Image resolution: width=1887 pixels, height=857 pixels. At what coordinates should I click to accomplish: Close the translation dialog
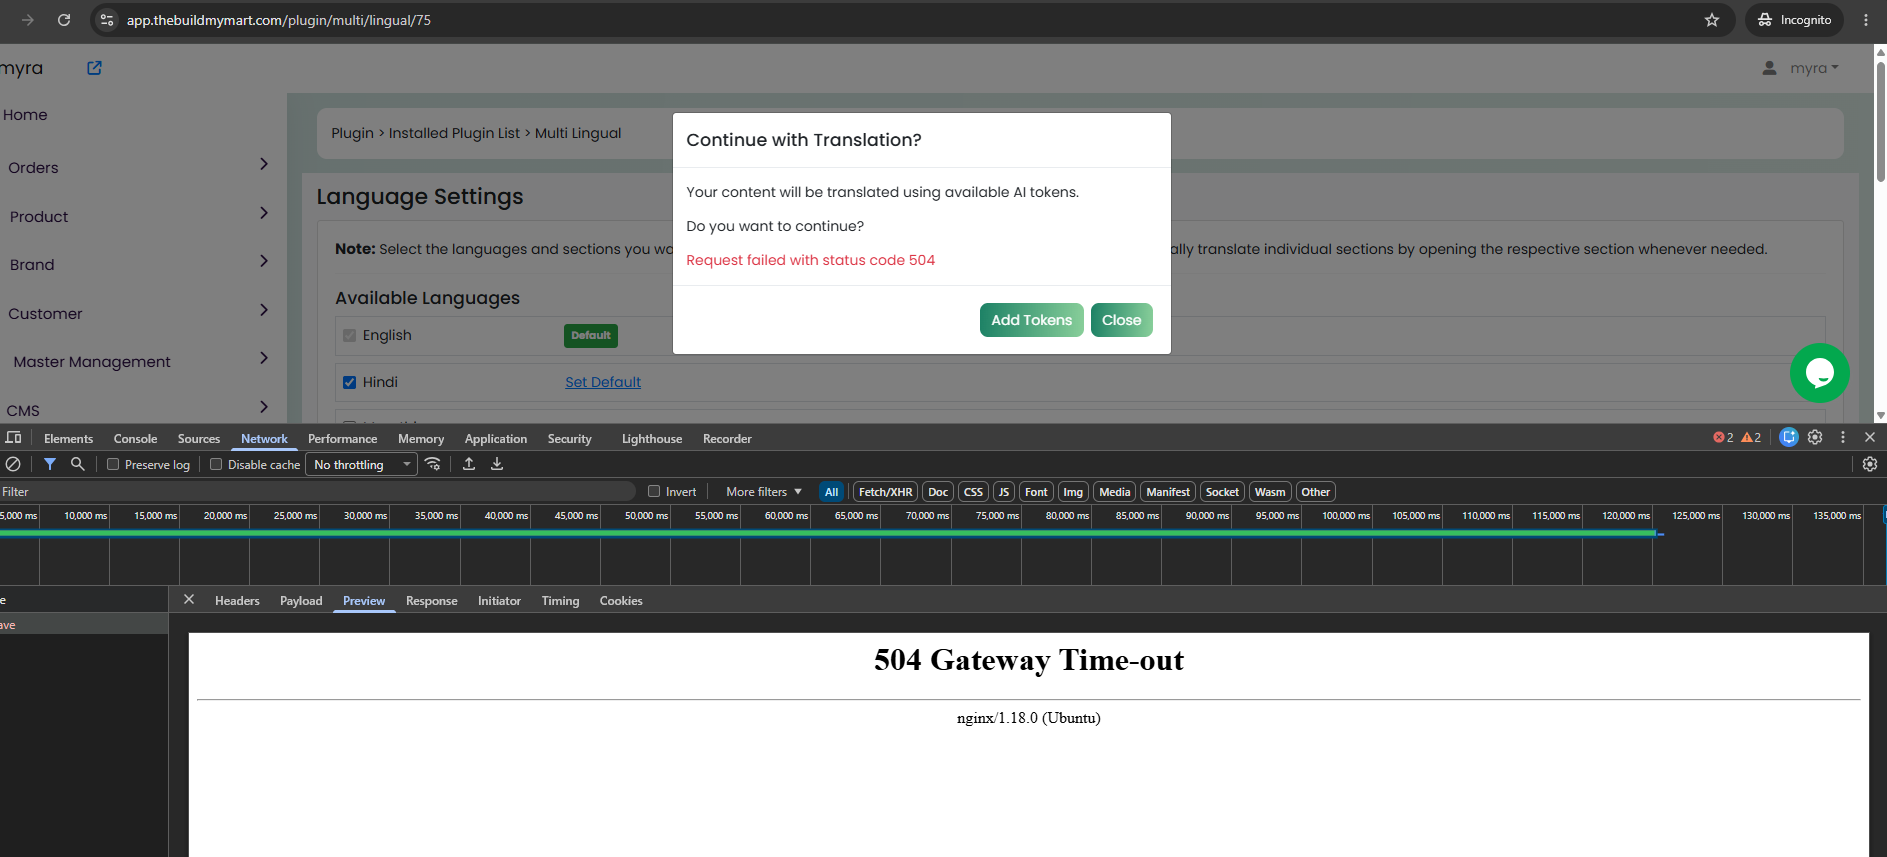pos(1121,320)
